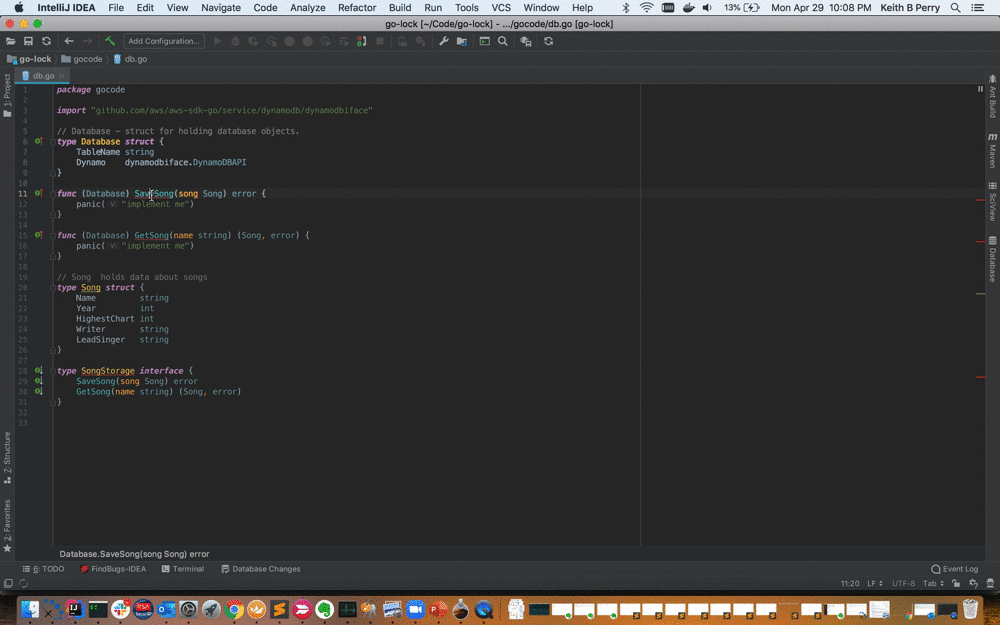The image size is (1000, 625).
Task: Click the Back navigation arrow
Action: [x=69, y=41]
